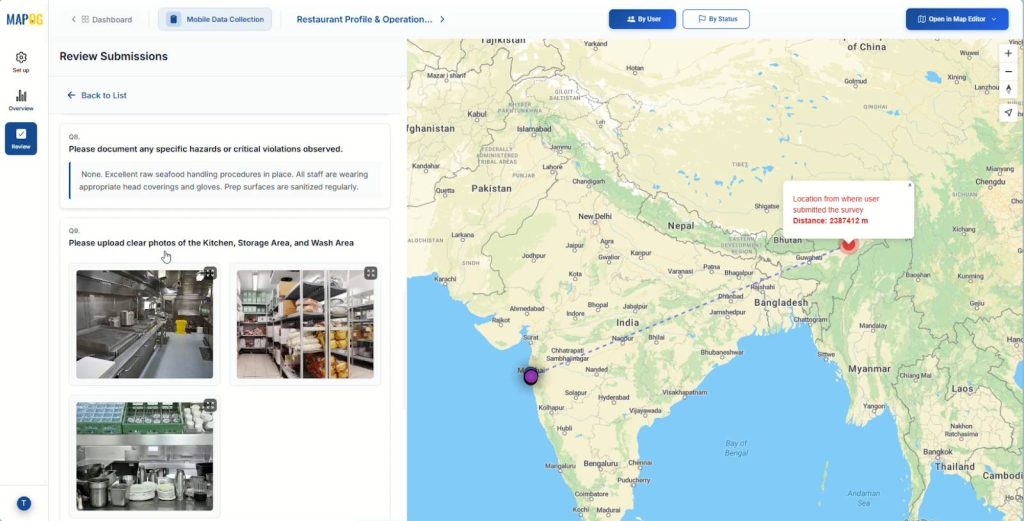Screen dimensions: 1024x521
Task: Expand the wash area photo to fullscreen
Action: click(210, 405)
